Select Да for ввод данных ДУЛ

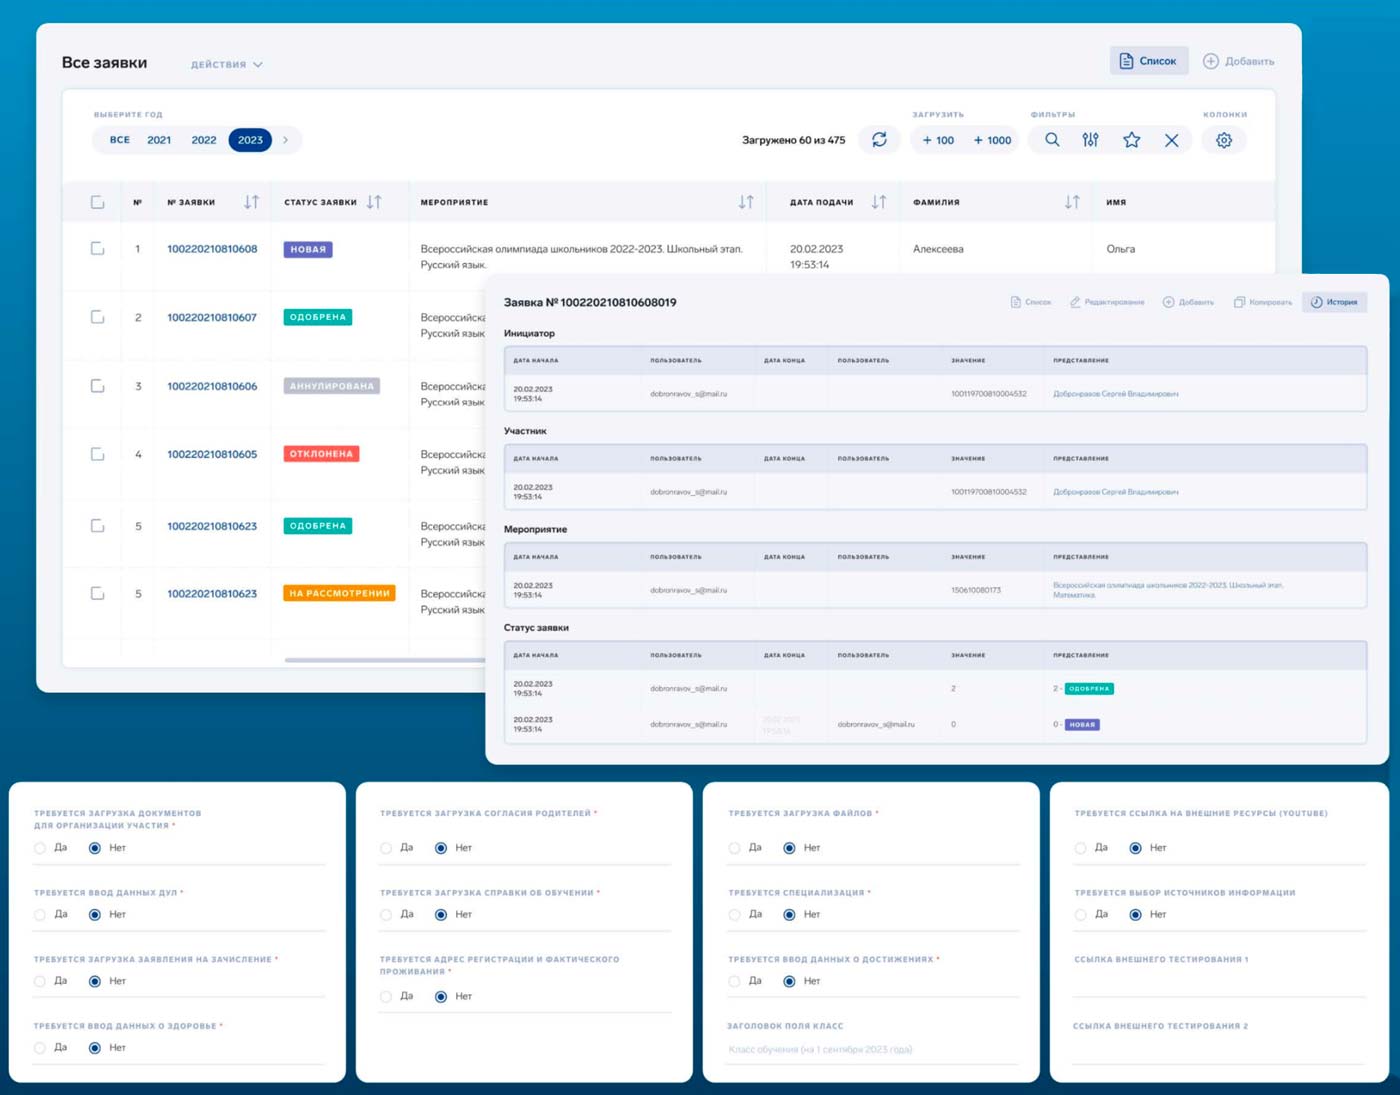(x=40, y=915)
